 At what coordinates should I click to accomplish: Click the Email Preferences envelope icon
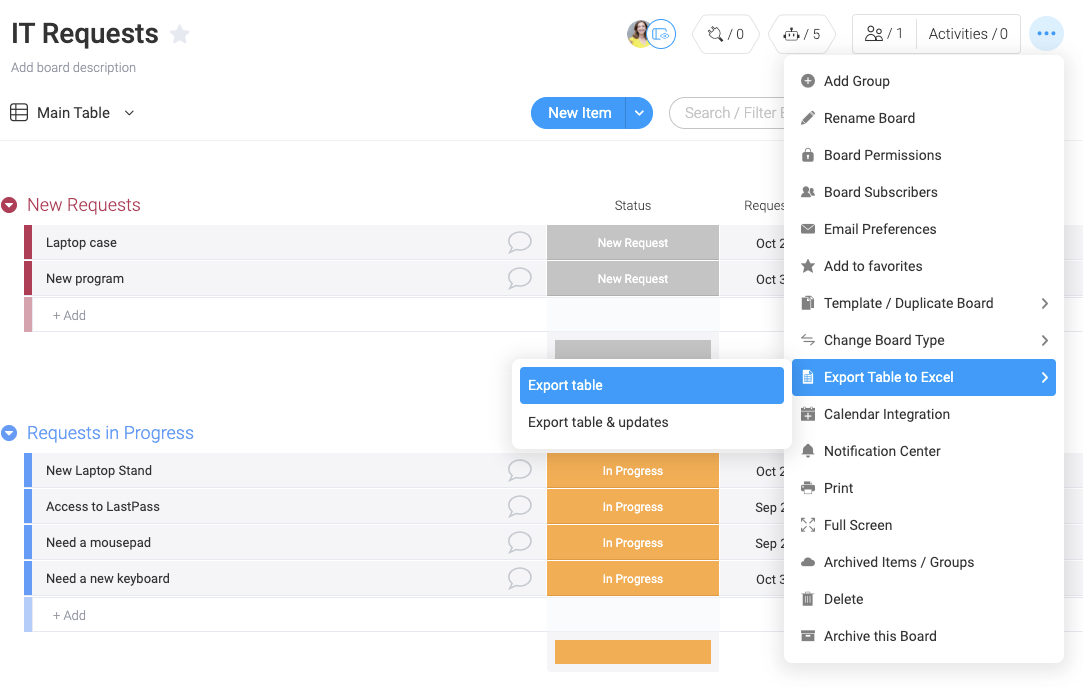[807, 229]
